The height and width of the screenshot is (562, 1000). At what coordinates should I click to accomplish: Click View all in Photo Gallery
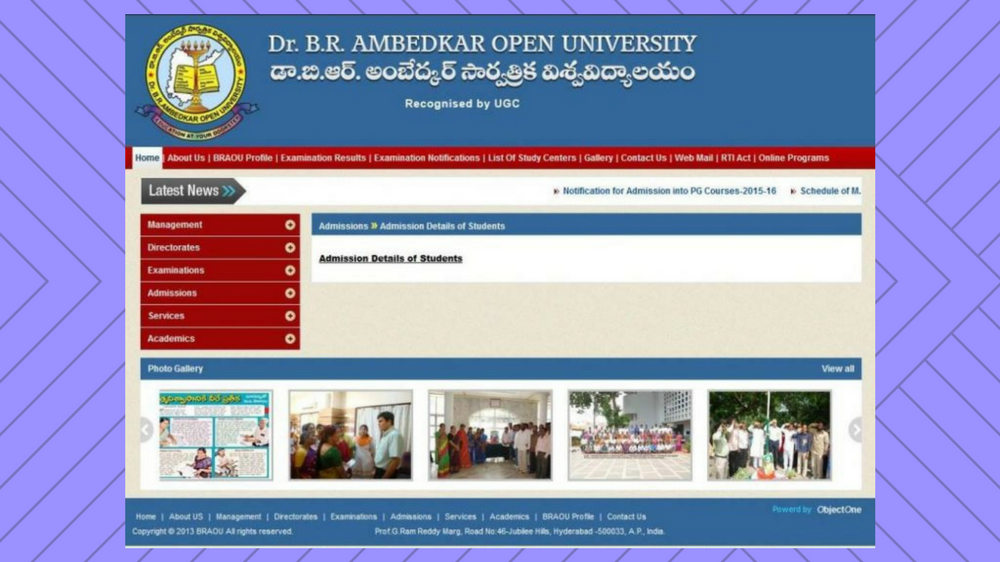(x=837, y=369)
